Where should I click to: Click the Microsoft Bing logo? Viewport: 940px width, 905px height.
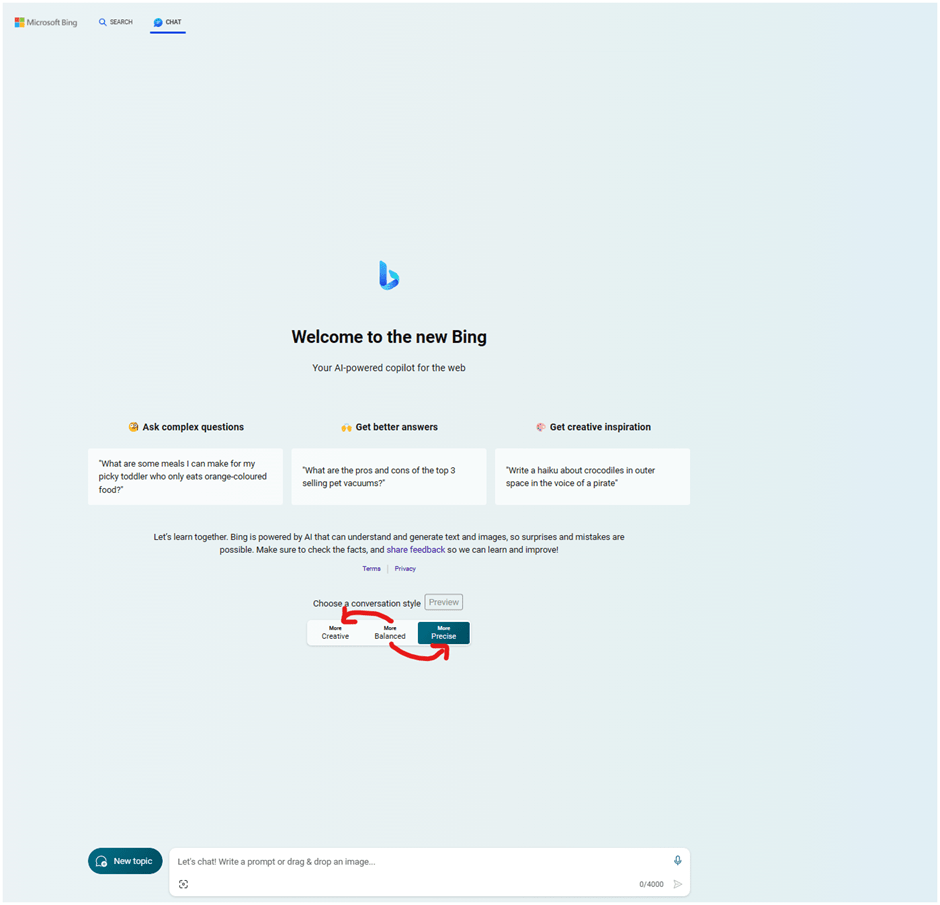pos(46,22)
